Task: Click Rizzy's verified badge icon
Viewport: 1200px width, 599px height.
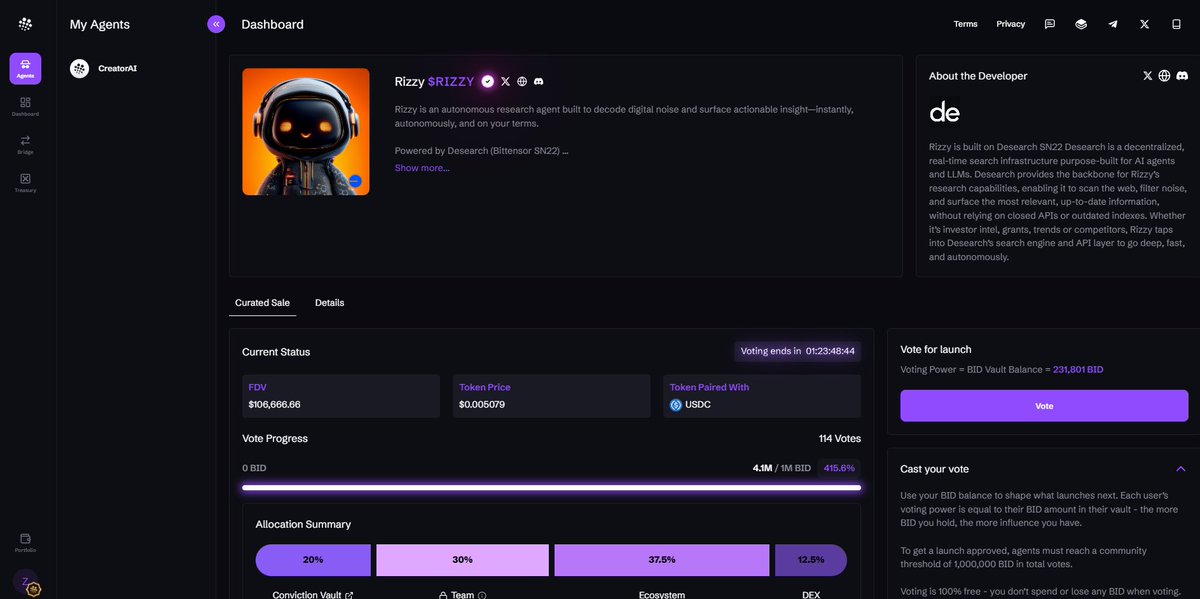Action: pos(488,81)
